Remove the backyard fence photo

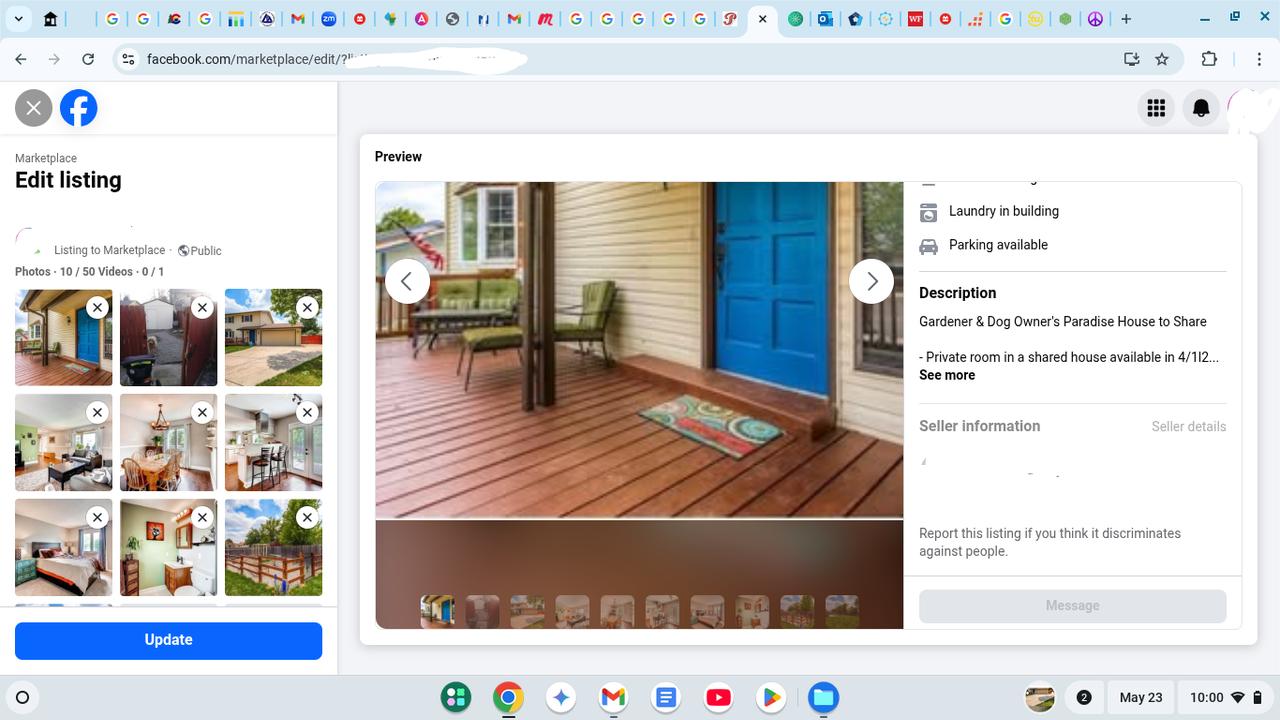click(307, 517)
